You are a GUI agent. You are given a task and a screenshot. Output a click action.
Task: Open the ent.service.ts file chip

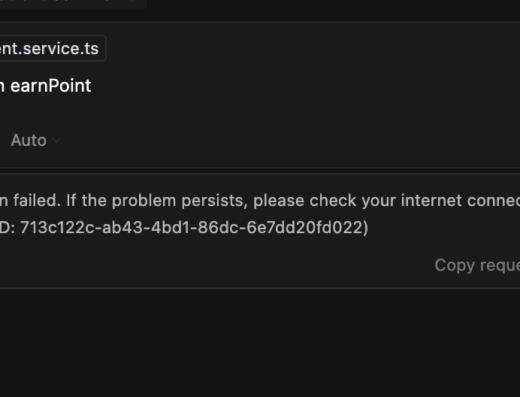point(52,48)
